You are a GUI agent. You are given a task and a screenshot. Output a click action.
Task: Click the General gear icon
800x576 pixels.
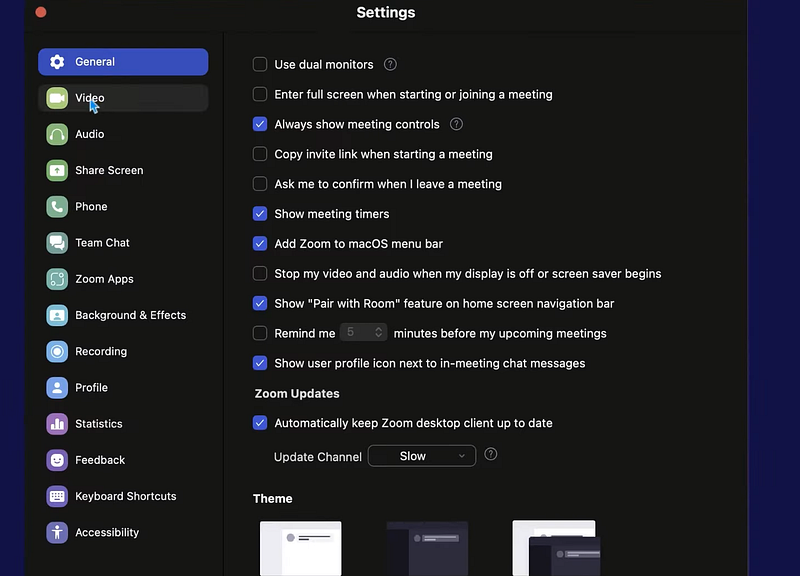click(x=57, y=62)
